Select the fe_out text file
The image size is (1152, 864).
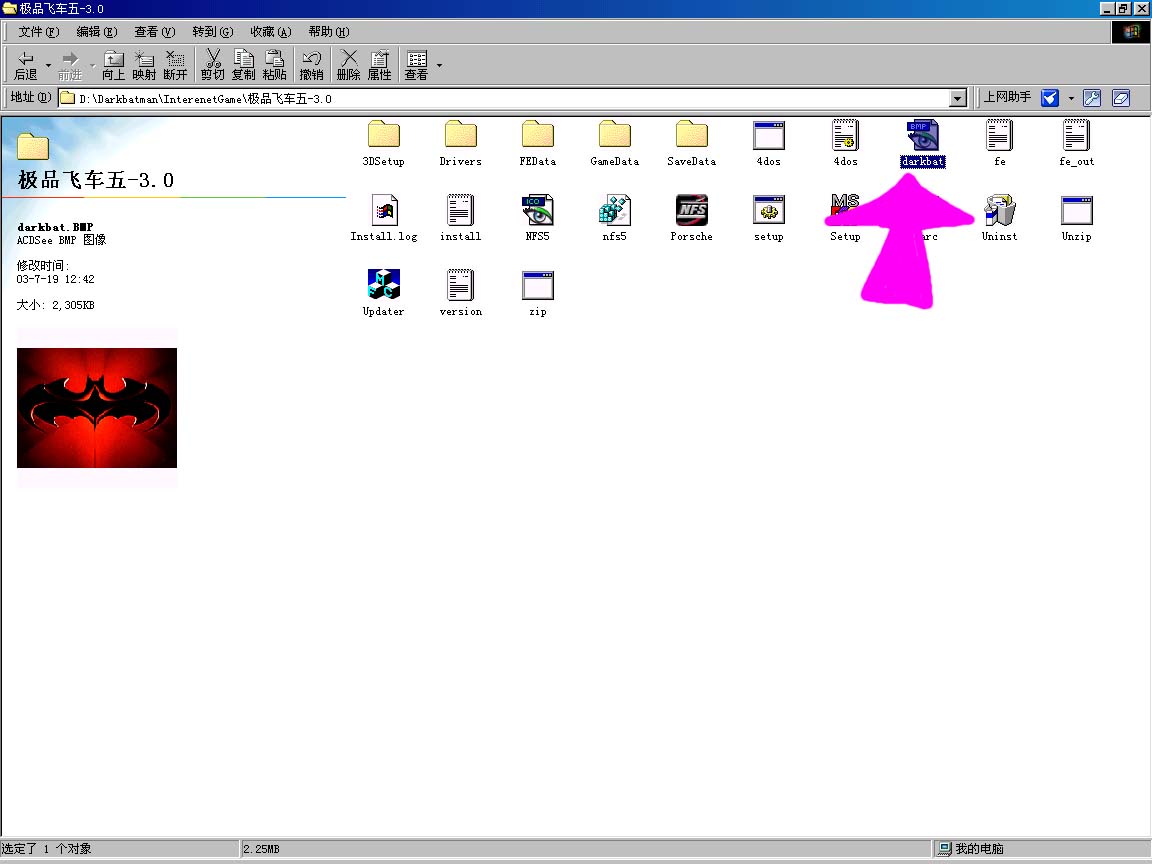(x=1076, y=143)
